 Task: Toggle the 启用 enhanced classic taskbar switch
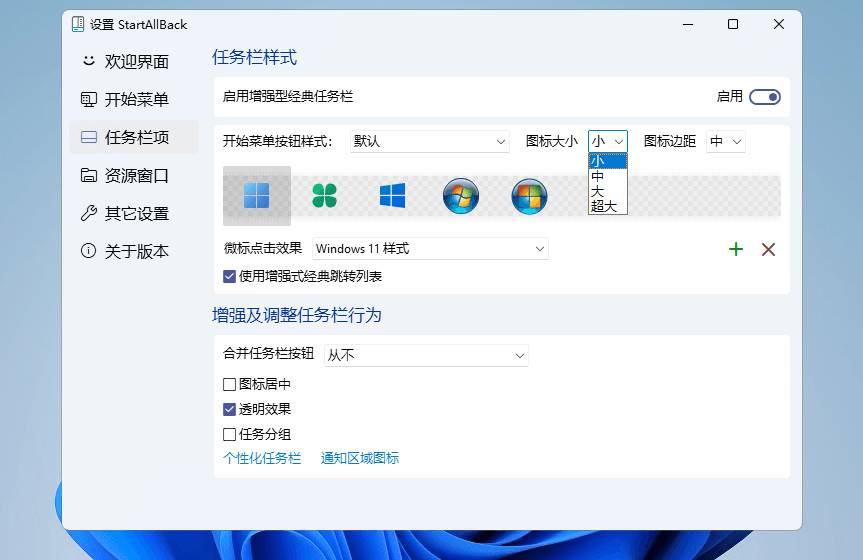[765, 97]
